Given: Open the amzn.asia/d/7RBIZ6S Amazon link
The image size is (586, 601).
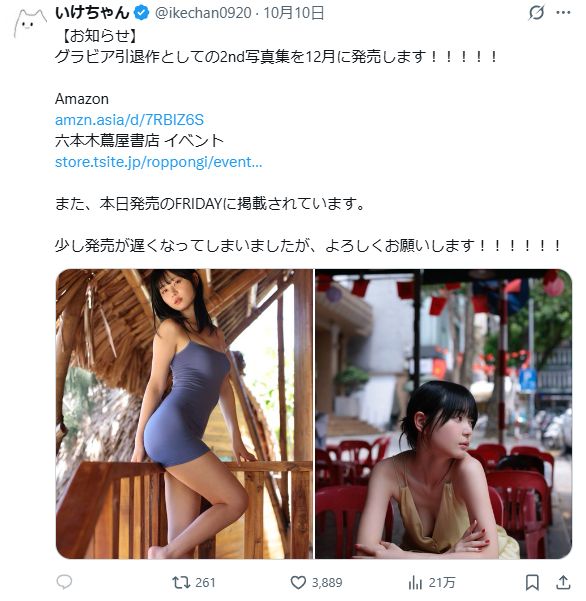Looking at the screenshot, I should 129,120.
